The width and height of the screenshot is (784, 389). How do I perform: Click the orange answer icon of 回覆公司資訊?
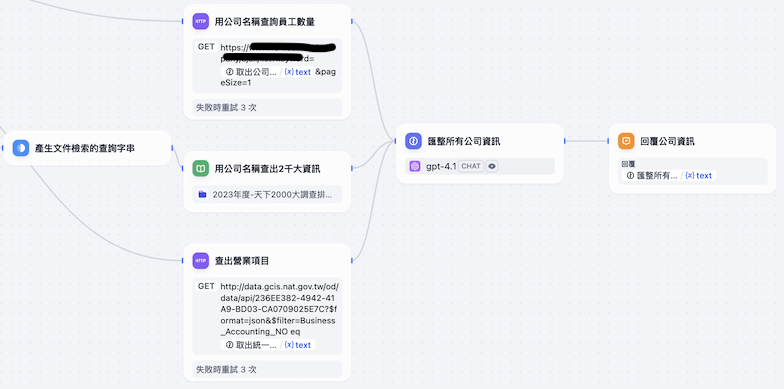click(626, 141)
